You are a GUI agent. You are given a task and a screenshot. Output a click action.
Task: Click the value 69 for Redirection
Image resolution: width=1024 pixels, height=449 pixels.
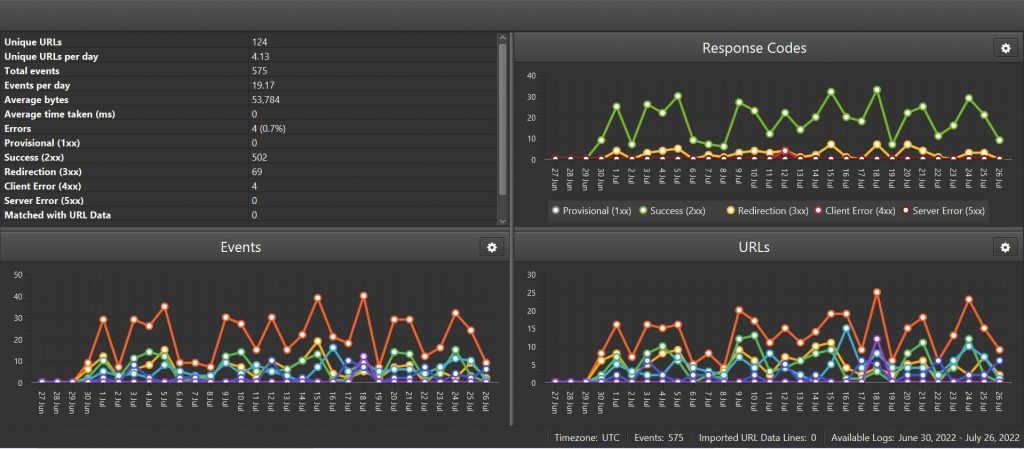[x=257, y=172]
